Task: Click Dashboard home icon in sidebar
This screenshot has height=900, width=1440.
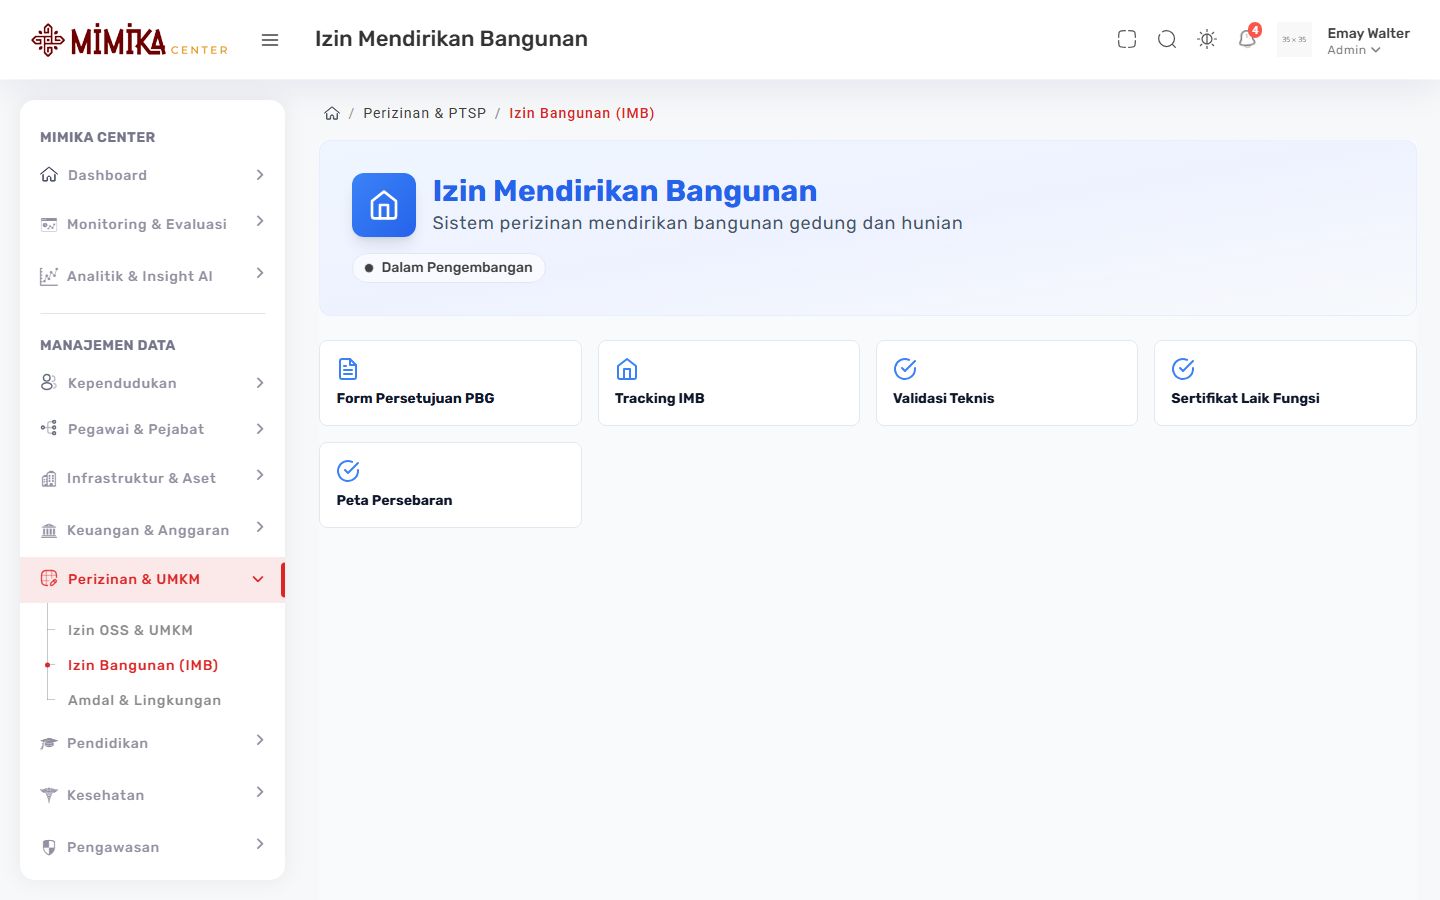Action: [49, 175]
